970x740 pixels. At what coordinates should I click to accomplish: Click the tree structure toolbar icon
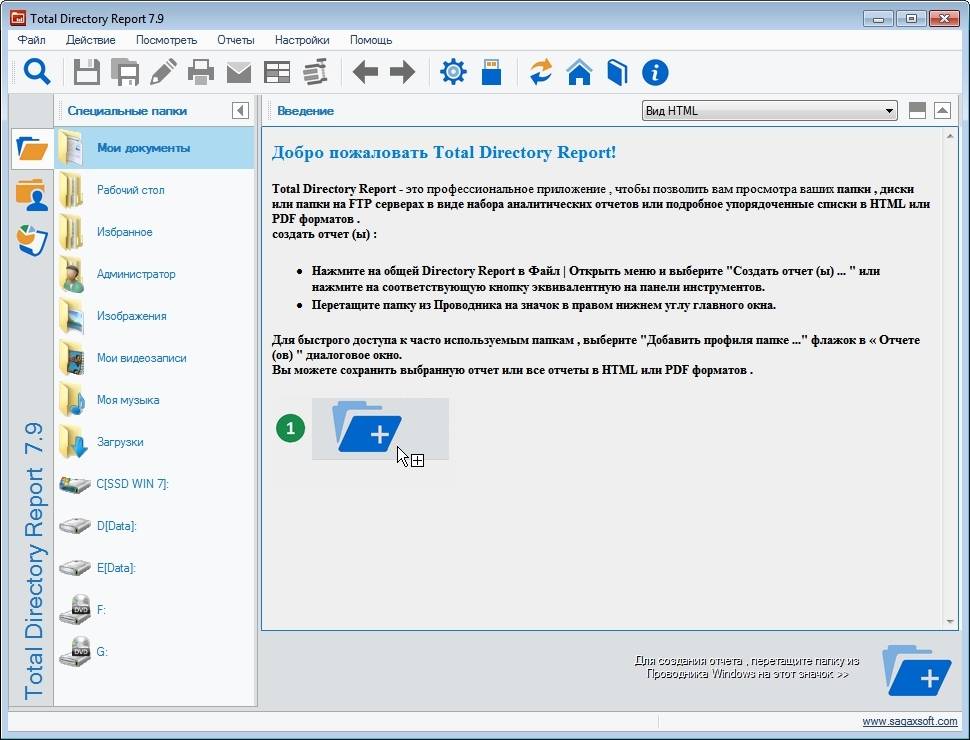click(x=315, y=72)
